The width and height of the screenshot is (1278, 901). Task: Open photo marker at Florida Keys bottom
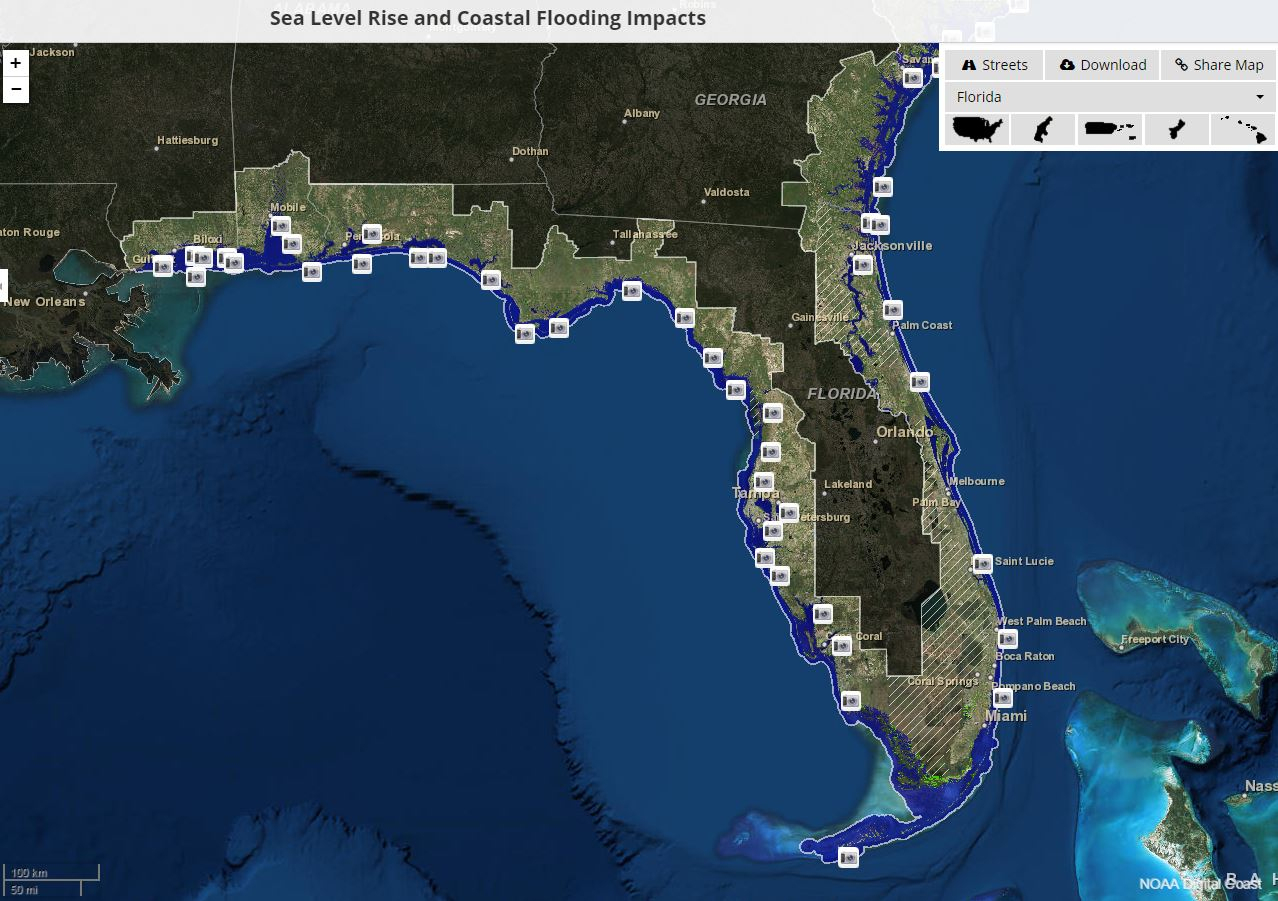coord(848,857)
